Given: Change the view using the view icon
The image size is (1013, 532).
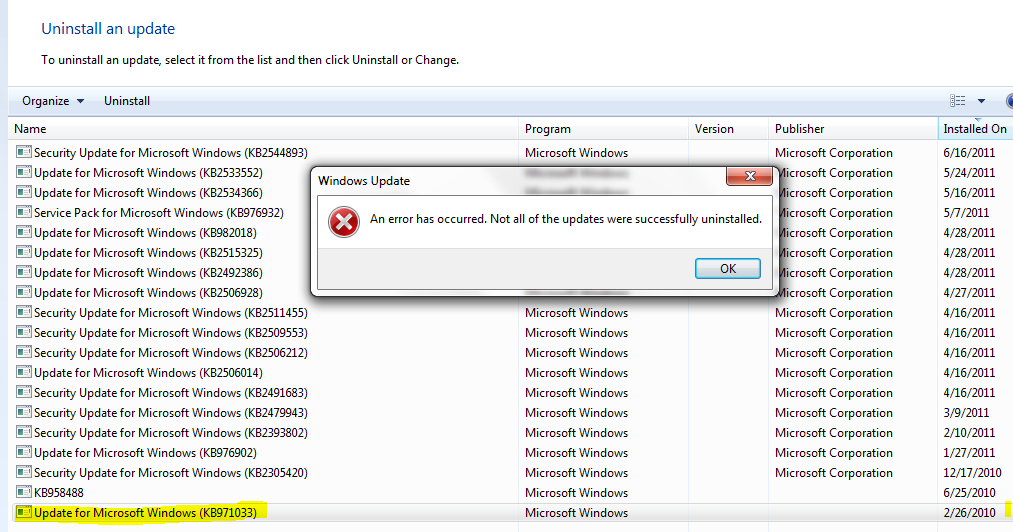Looking at the screenshot, I should tap(957, 101).
